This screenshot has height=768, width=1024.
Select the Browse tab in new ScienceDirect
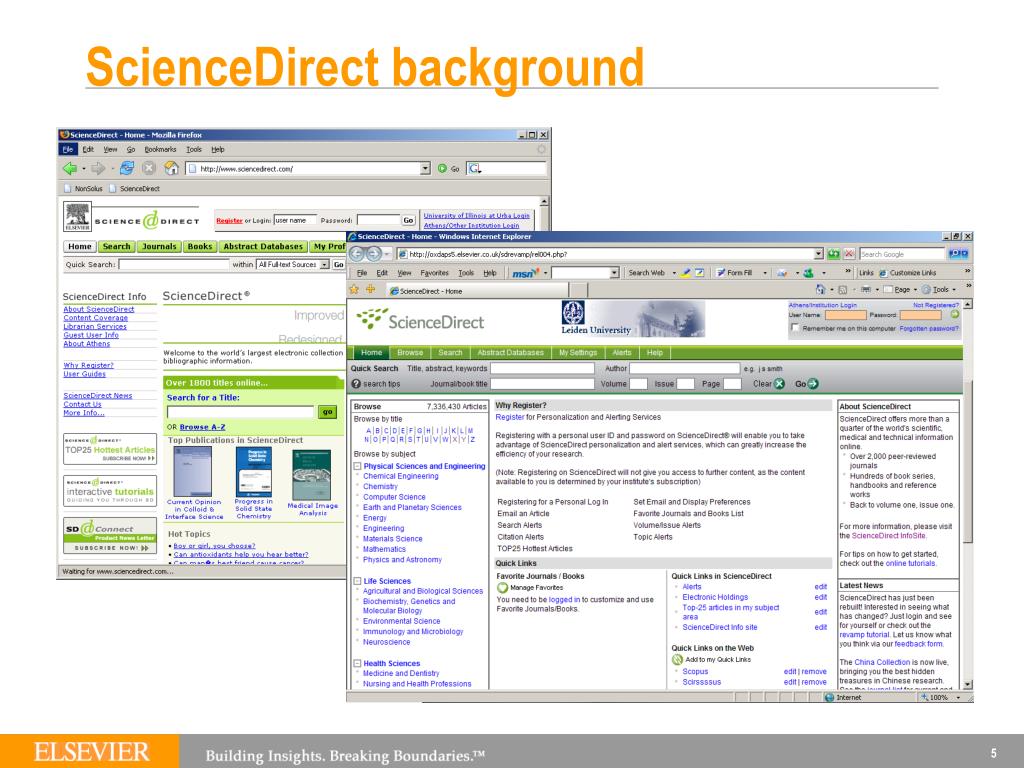410,353
